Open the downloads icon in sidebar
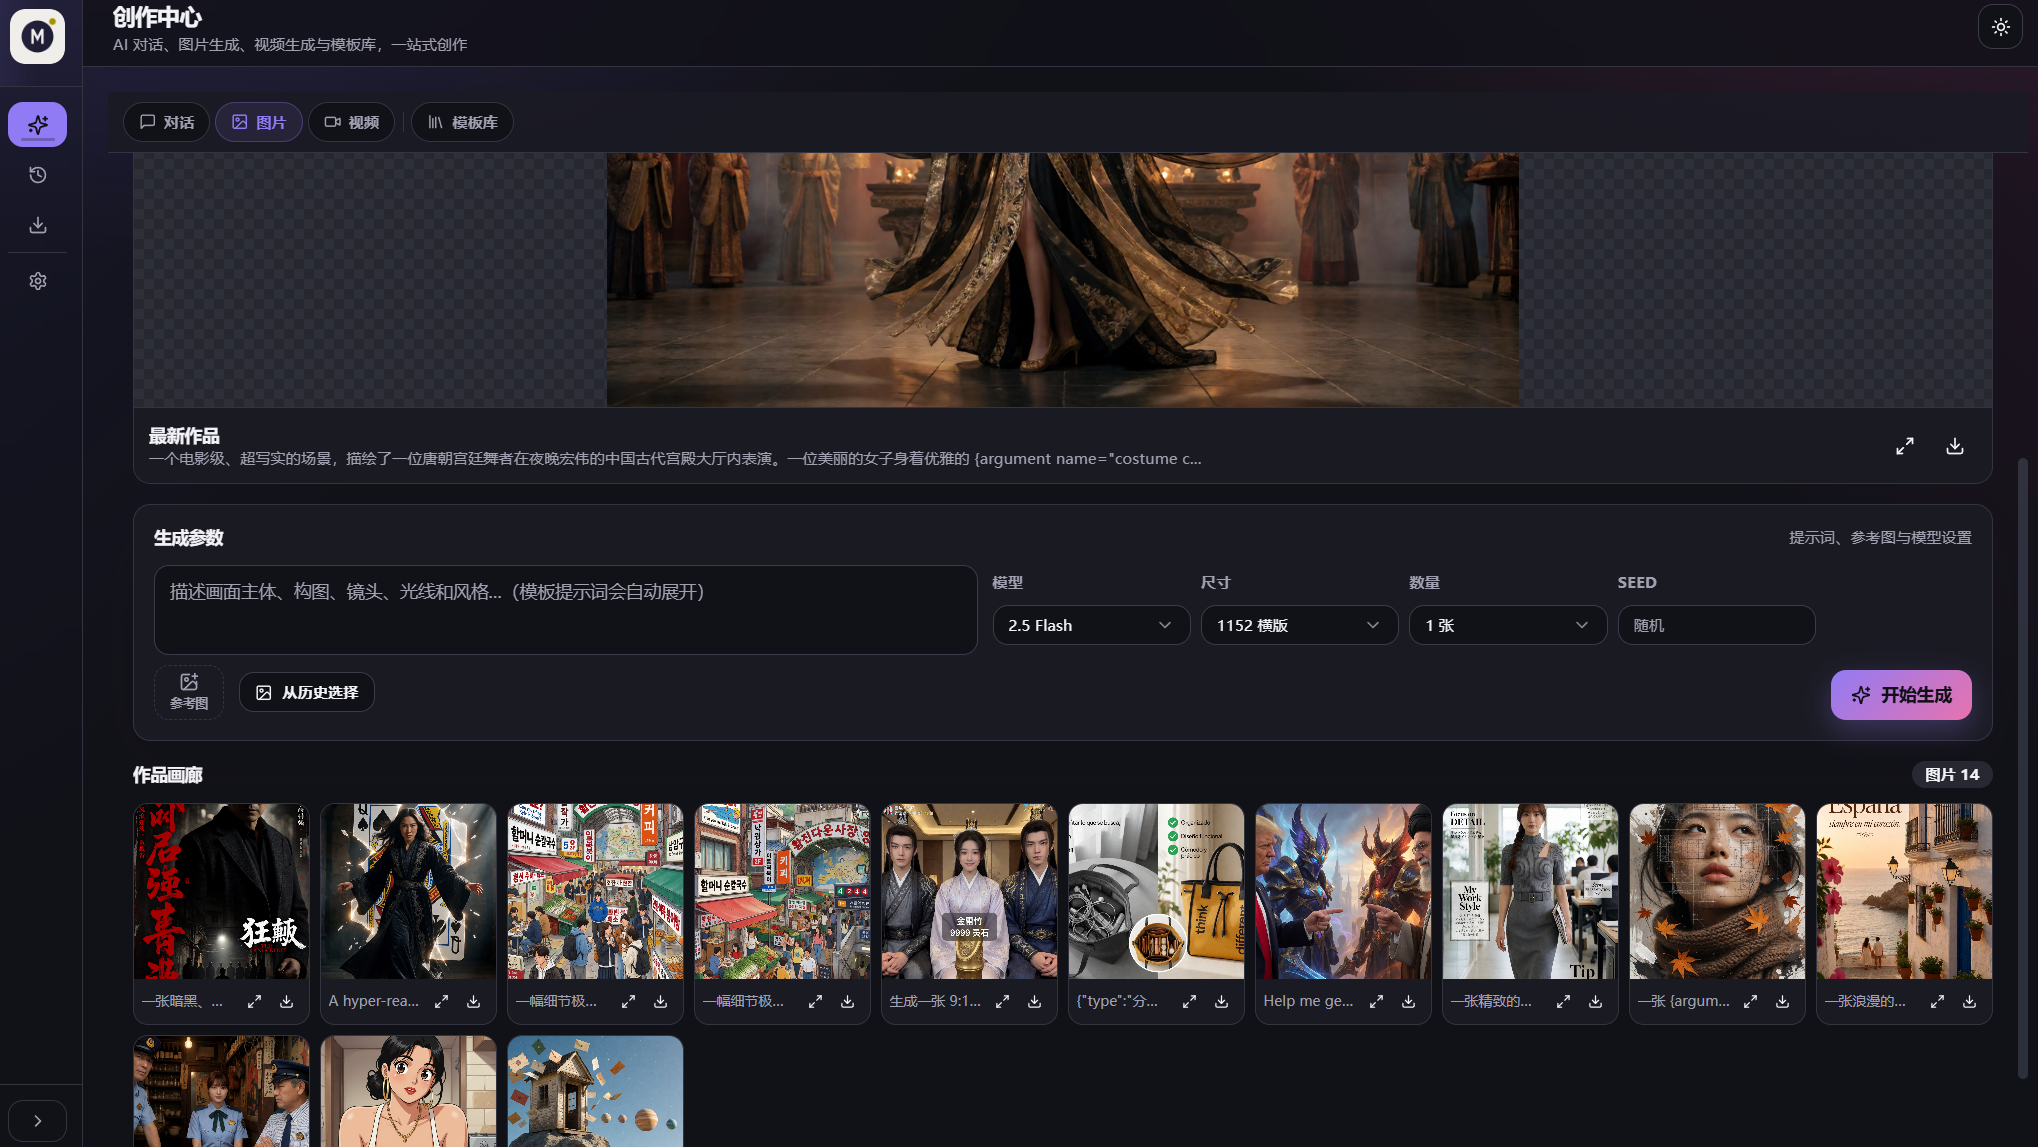2038x1147 pixels. coord(38,225)
